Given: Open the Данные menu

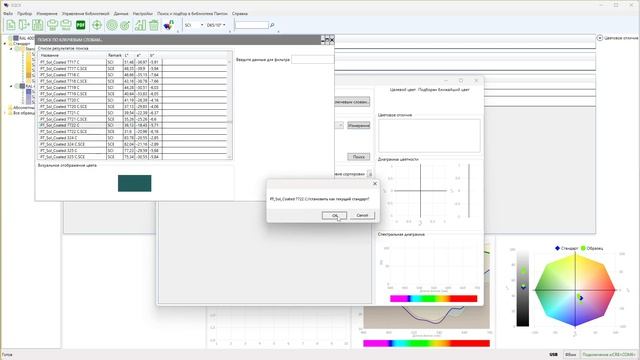Looking at the screenshot, I should click(x=121, y=13).
